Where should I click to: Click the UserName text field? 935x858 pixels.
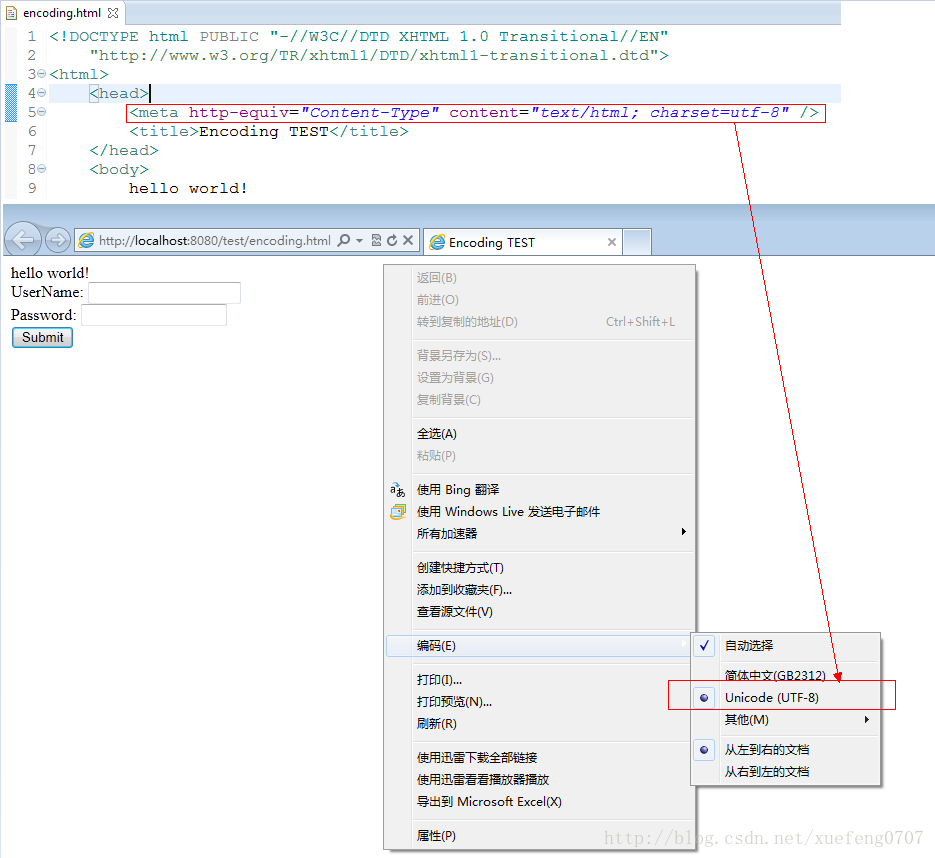(x=165, y=293)
